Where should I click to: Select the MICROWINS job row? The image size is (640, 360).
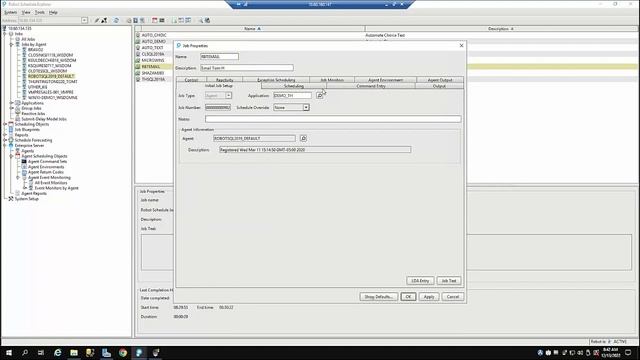click(x=153, y=60)
